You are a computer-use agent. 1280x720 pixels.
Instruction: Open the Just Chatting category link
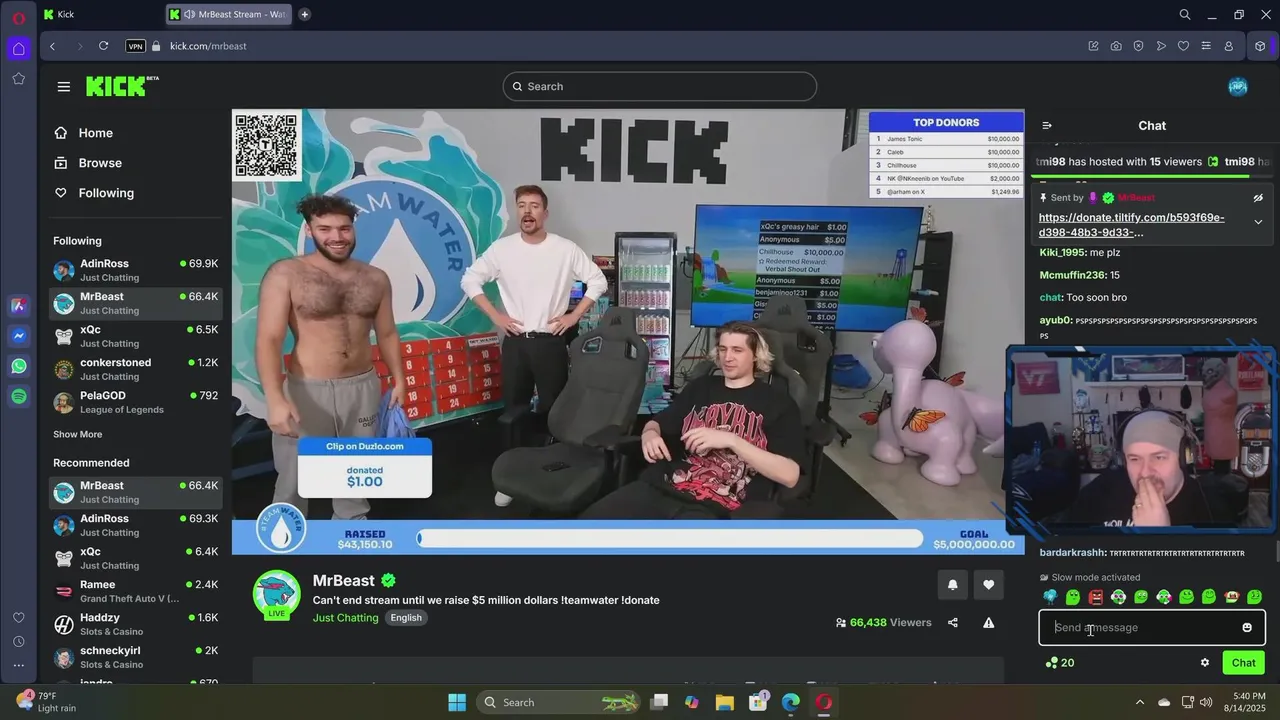(x=346, y=618)
